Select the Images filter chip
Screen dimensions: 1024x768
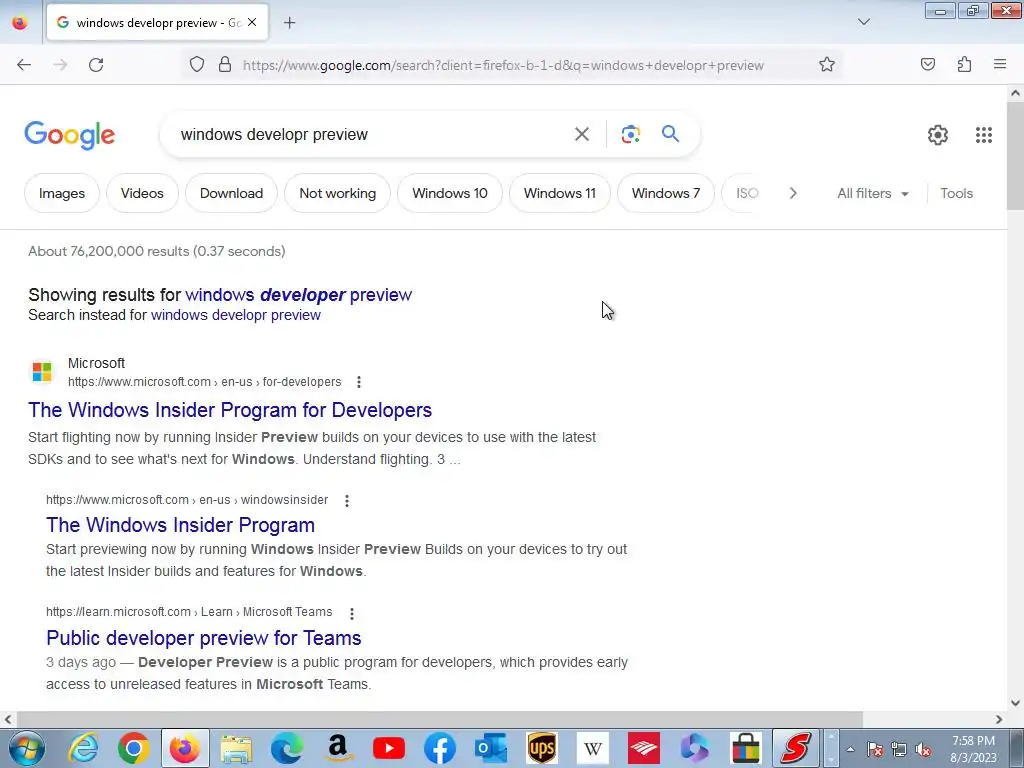coord(62,193)
